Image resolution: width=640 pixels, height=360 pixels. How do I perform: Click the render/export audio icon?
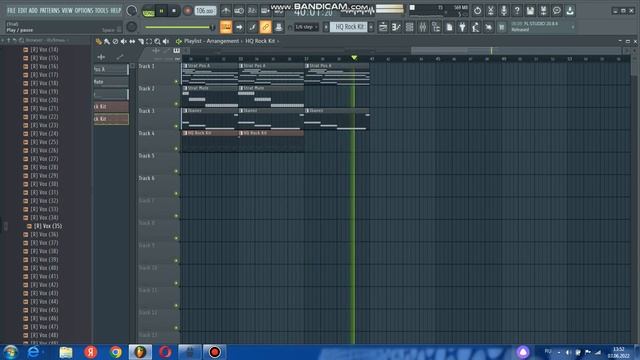tap(543, 11)
